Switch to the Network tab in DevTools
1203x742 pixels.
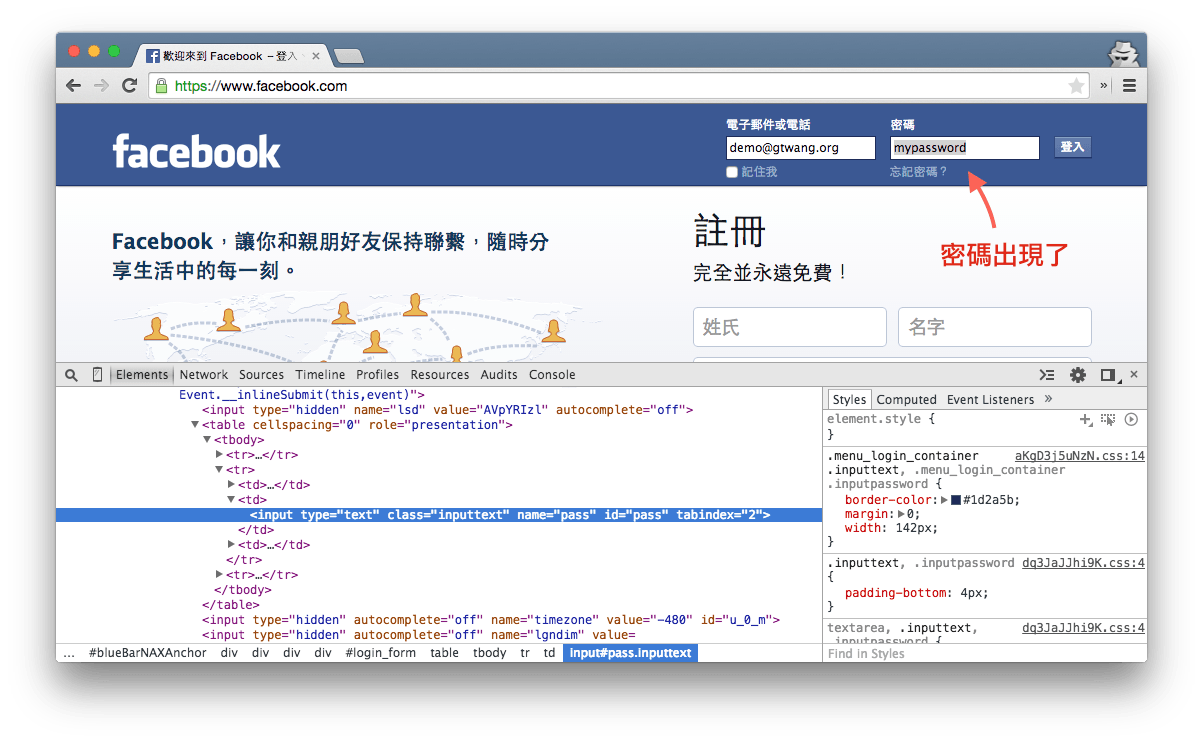point(203,374)
